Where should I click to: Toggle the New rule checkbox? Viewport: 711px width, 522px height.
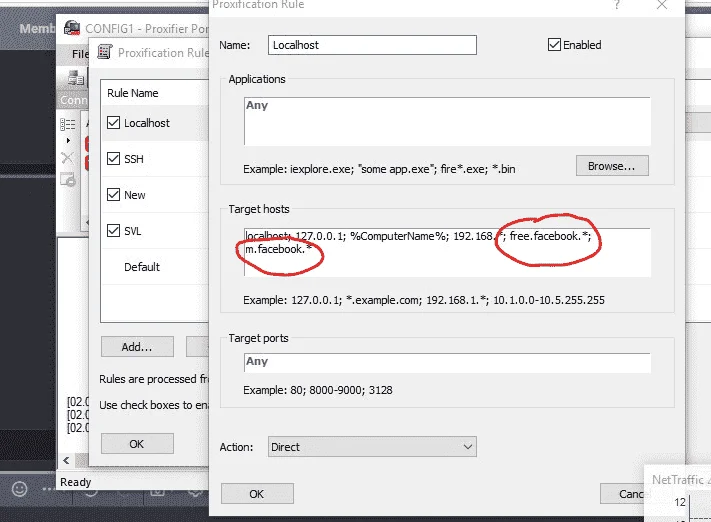113,195
